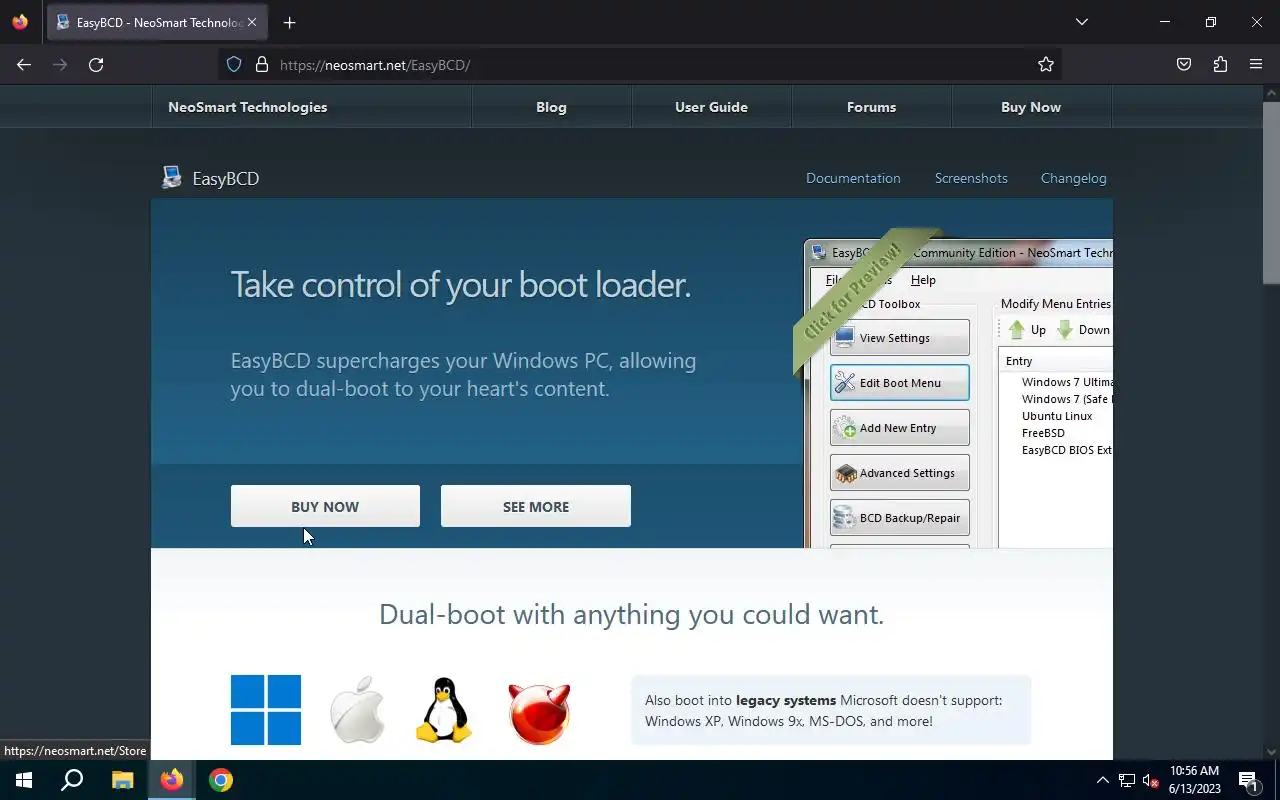This screenshot has height=800, width=1280.
Task: Reload the page with the refresh icon
Action: coord(96,64)
